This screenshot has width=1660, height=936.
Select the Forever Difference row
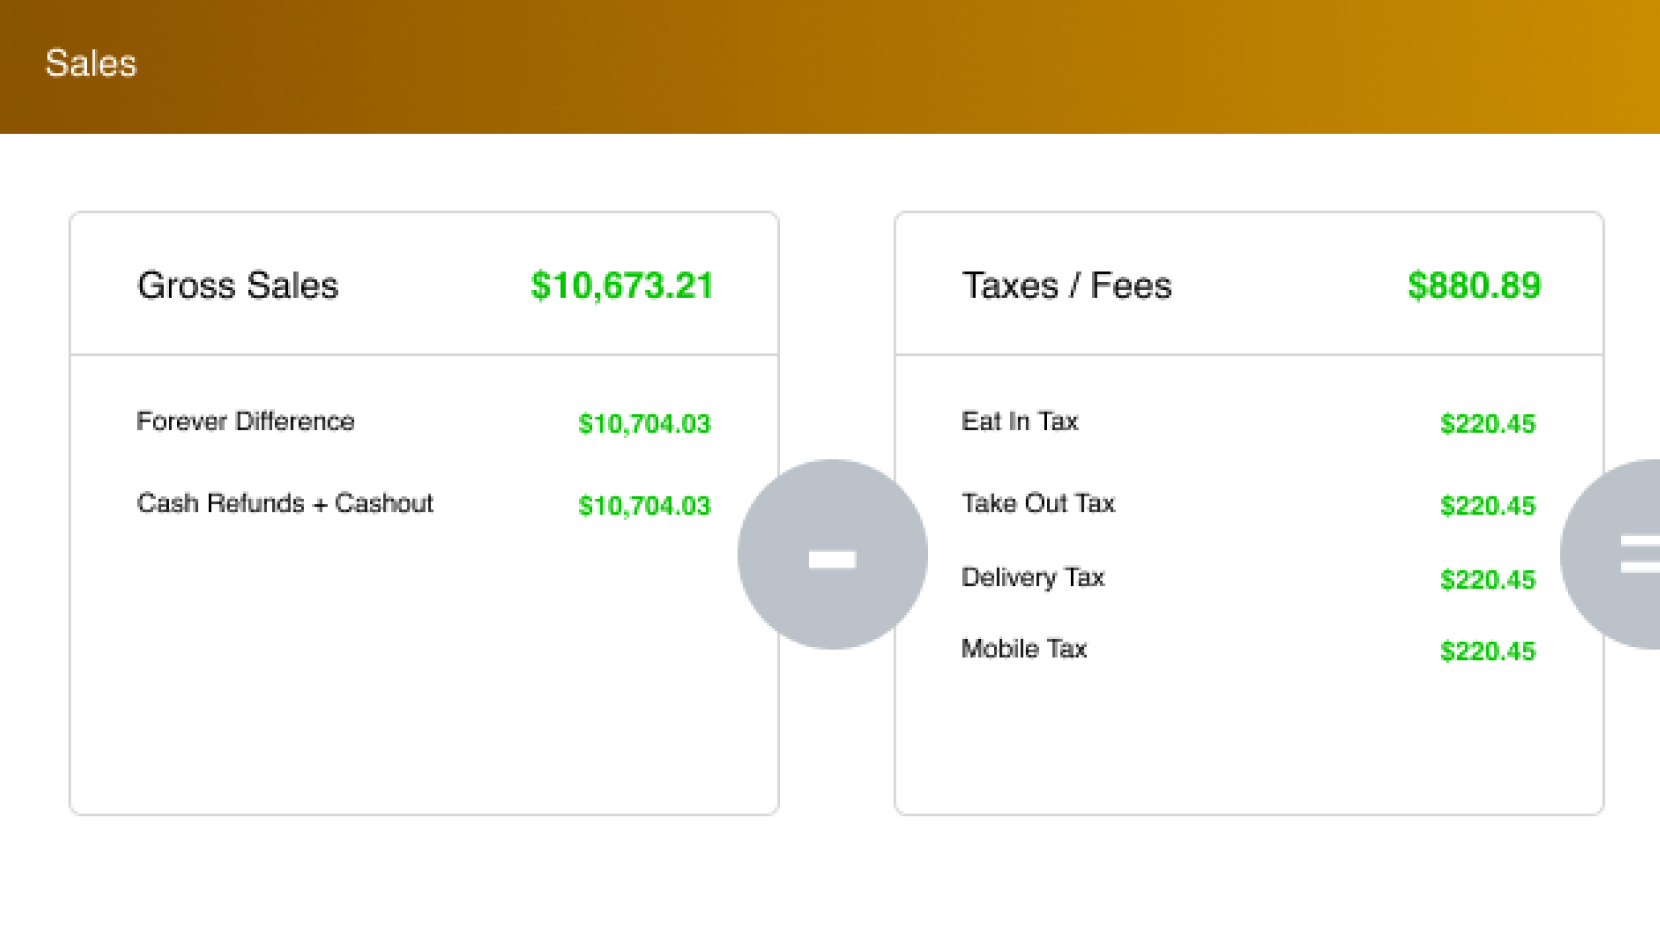(x=245, y=421)
